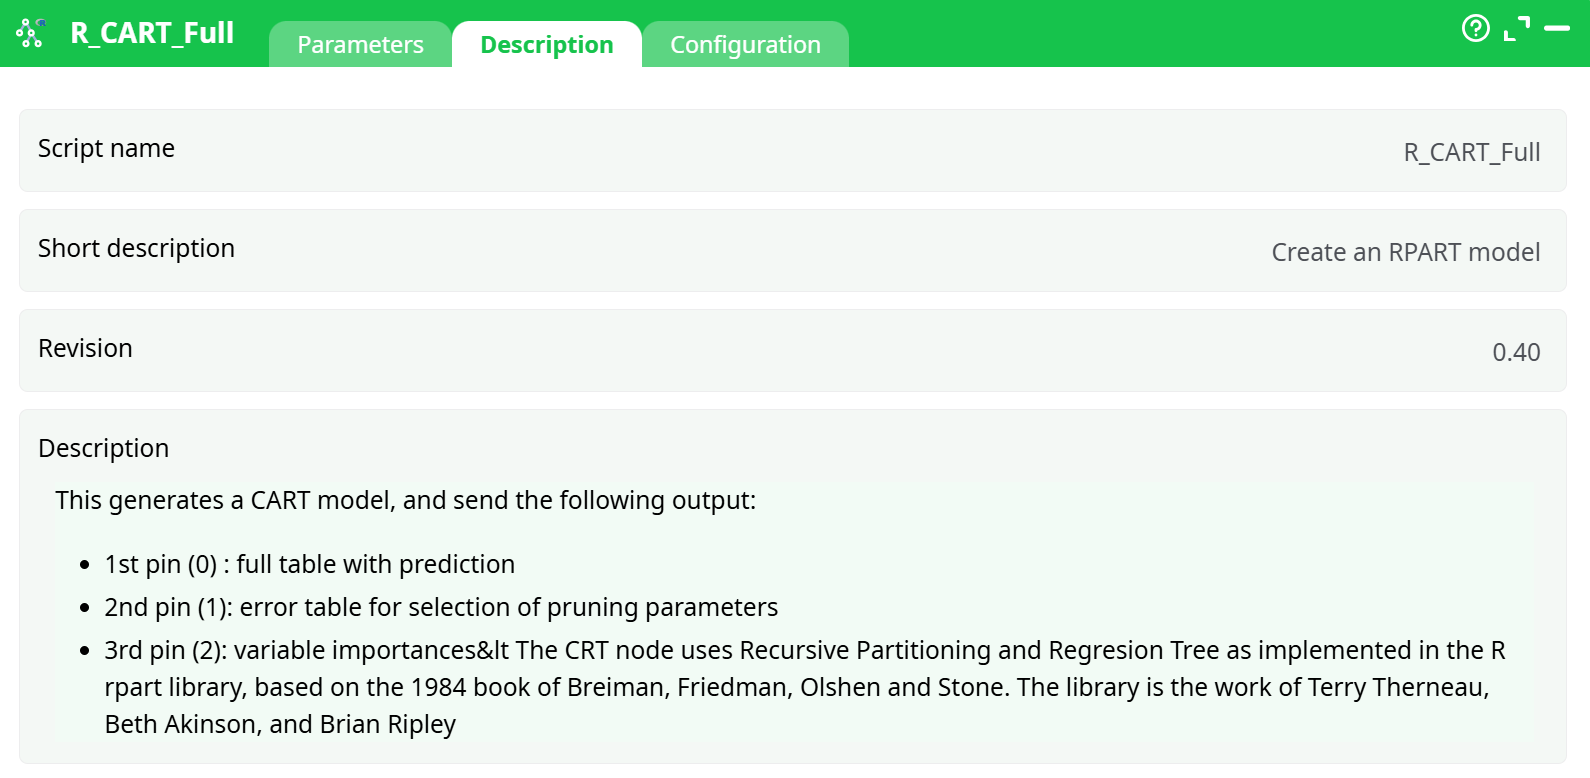Viewport: 1590px width, 778px height.
Task: Click the Script name label
Action: (x=106, y=149)
